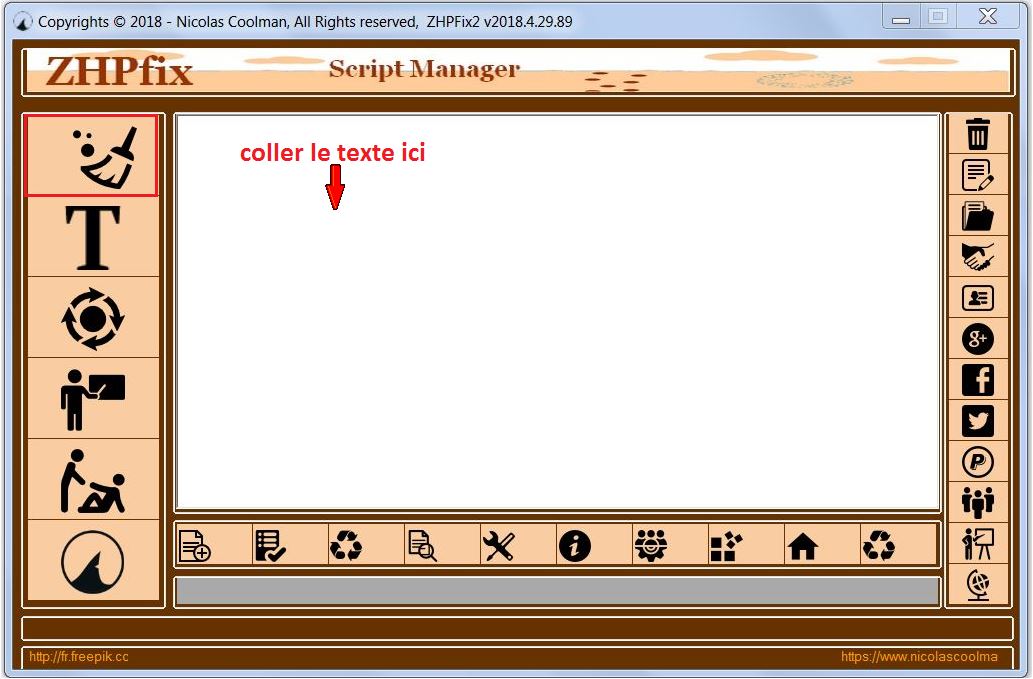Click the home icon

802,545
